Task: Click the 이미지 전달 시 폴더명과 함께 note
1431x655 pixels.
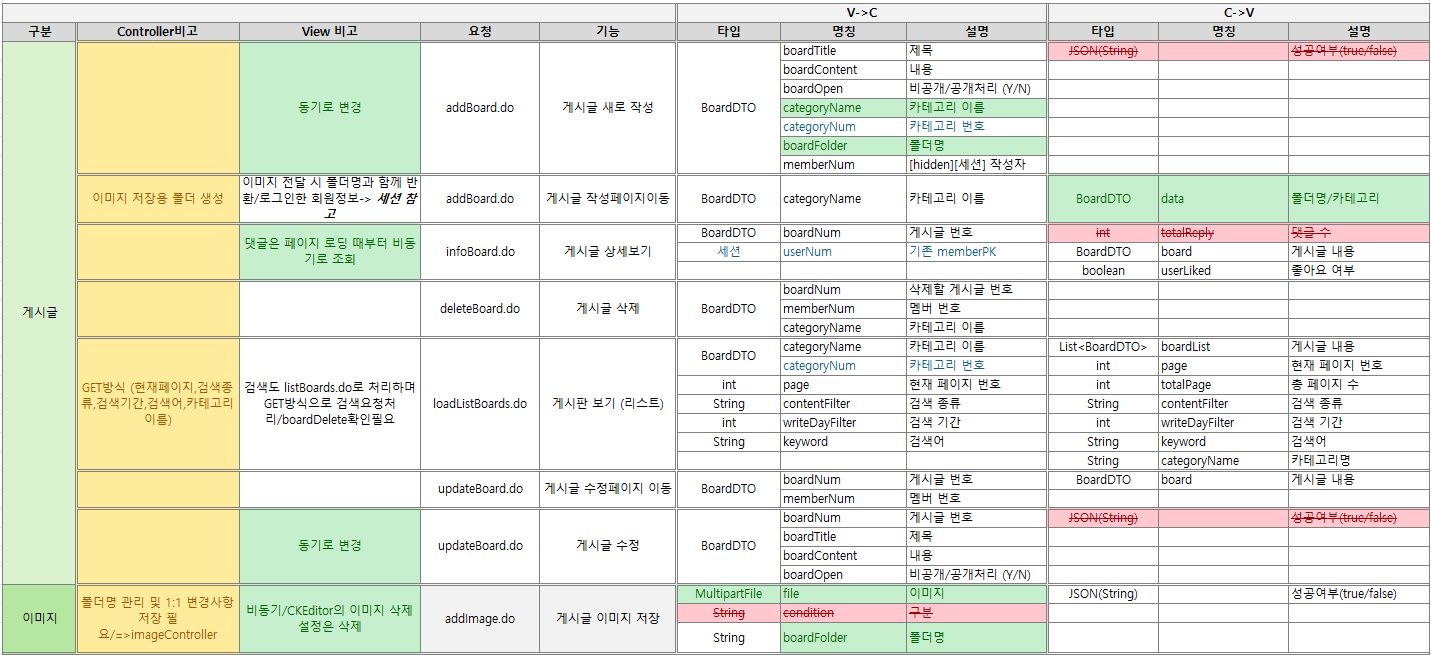Action: click(329, 199)
